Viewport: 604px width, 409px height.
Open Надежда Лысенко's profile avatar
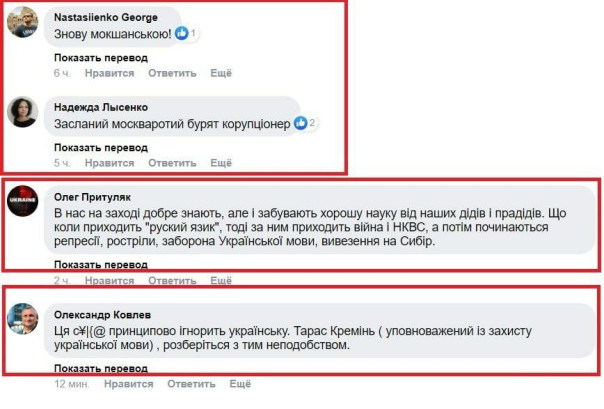coord(23,112)
